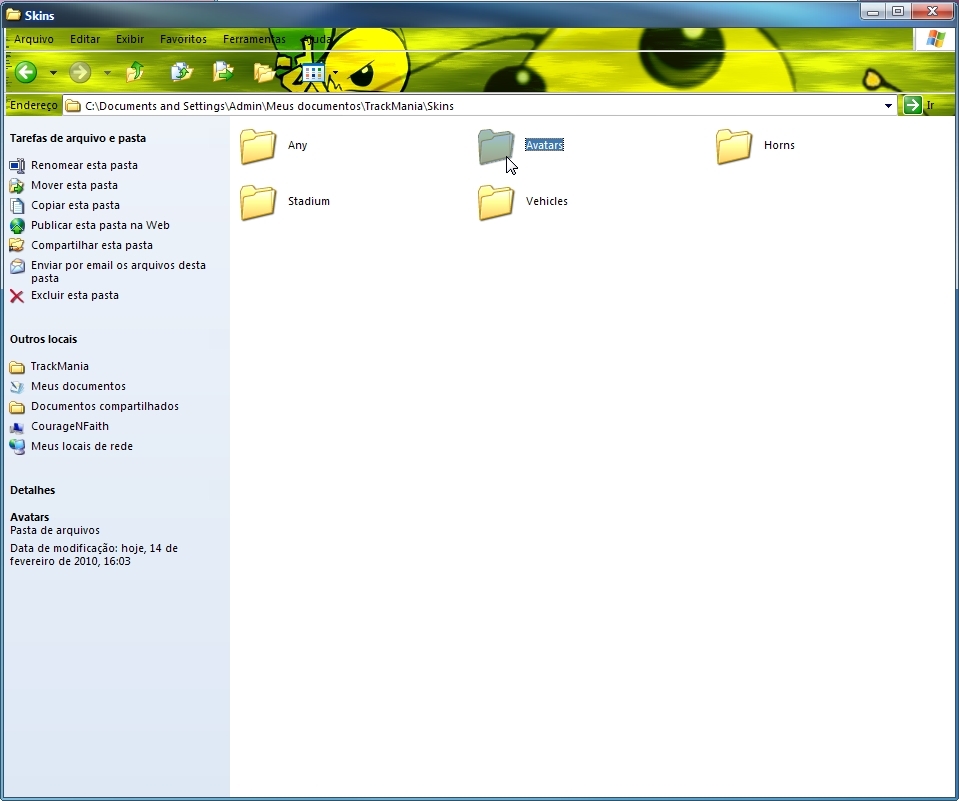Click the Mover esta pasta link
Viewport: 959px width, 801px height.
click(x=74, y=185)
